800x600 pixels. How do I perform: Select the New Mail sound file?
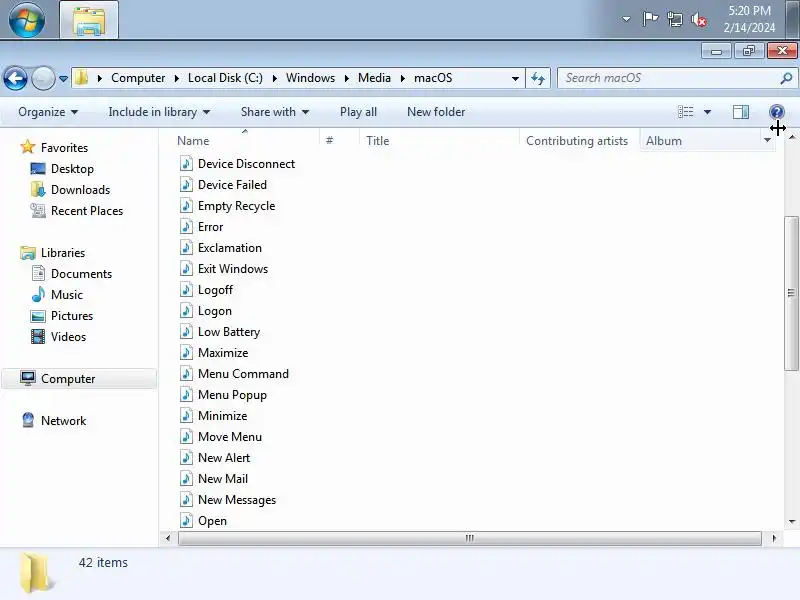coord(222,479)
